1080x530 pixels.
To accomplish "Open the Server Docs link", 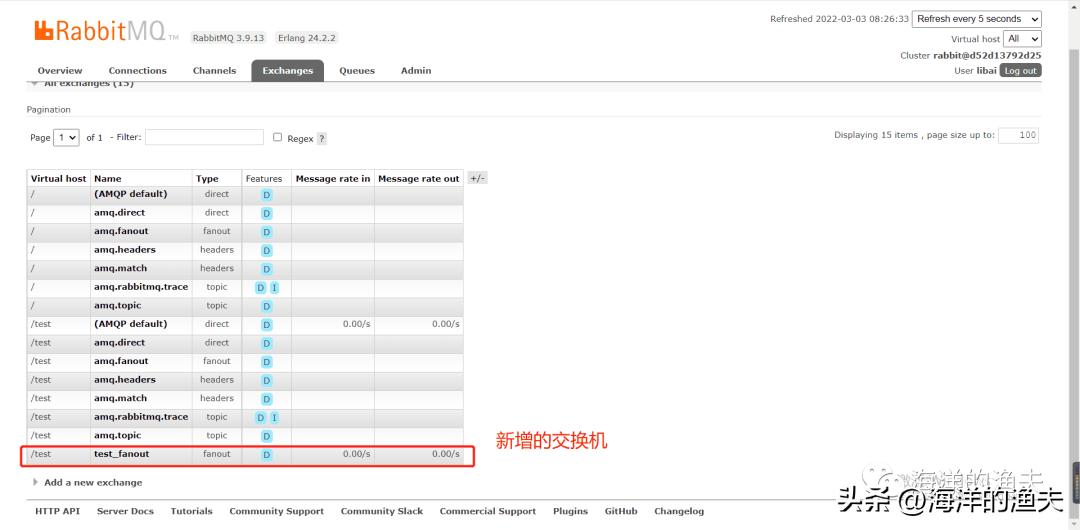I will pos(125,511).
